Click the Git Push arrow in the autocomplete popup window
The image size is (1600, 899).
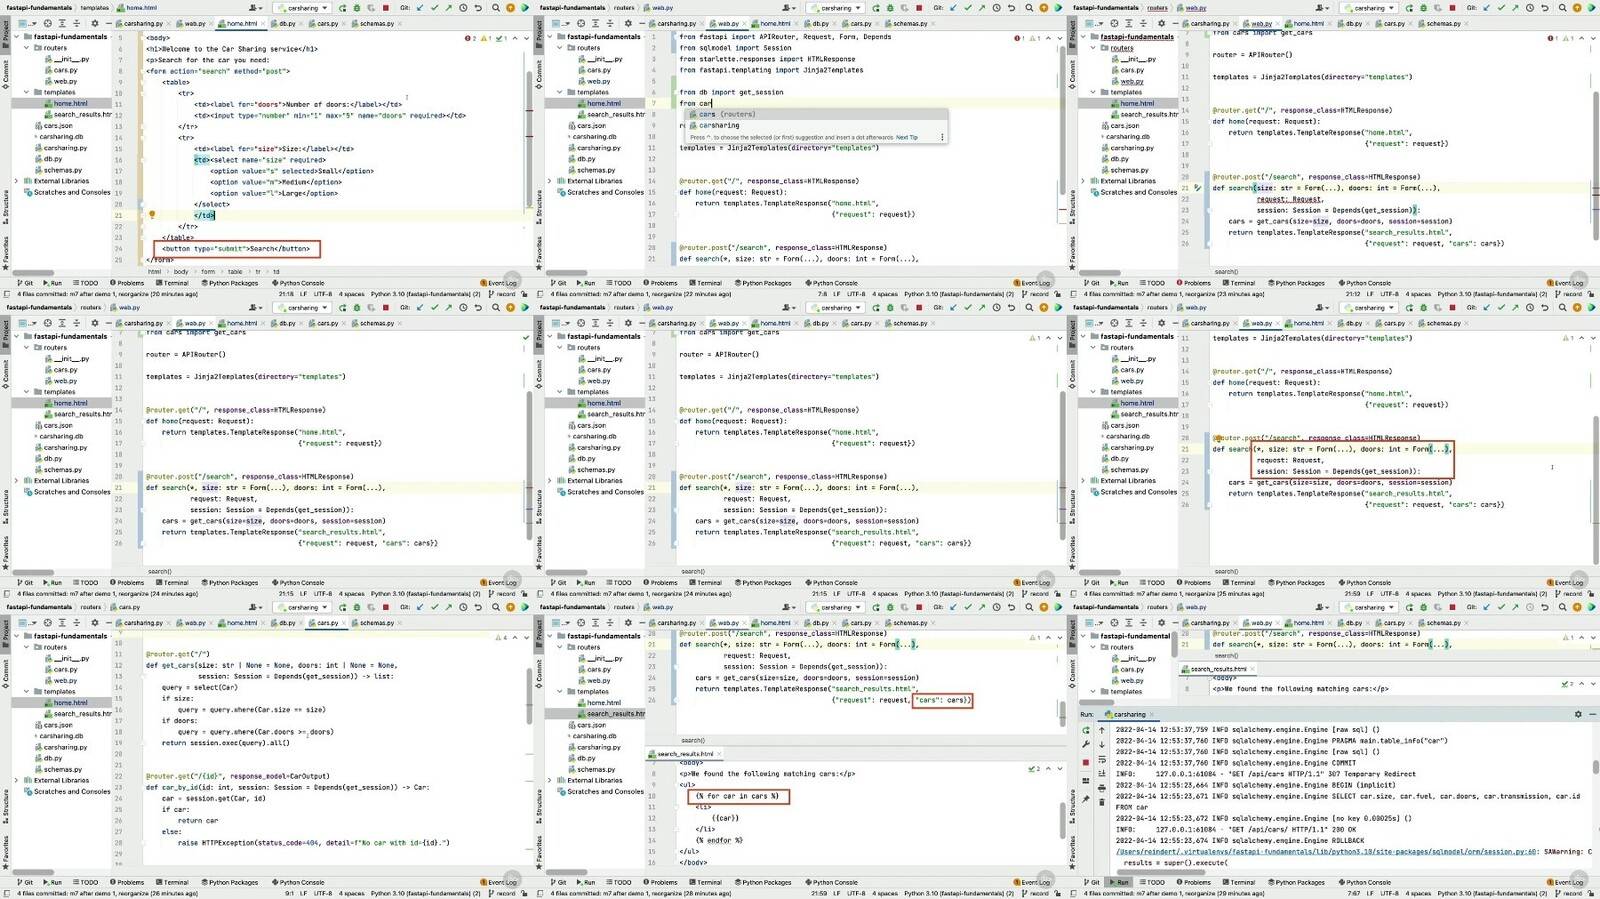(981, 8)
